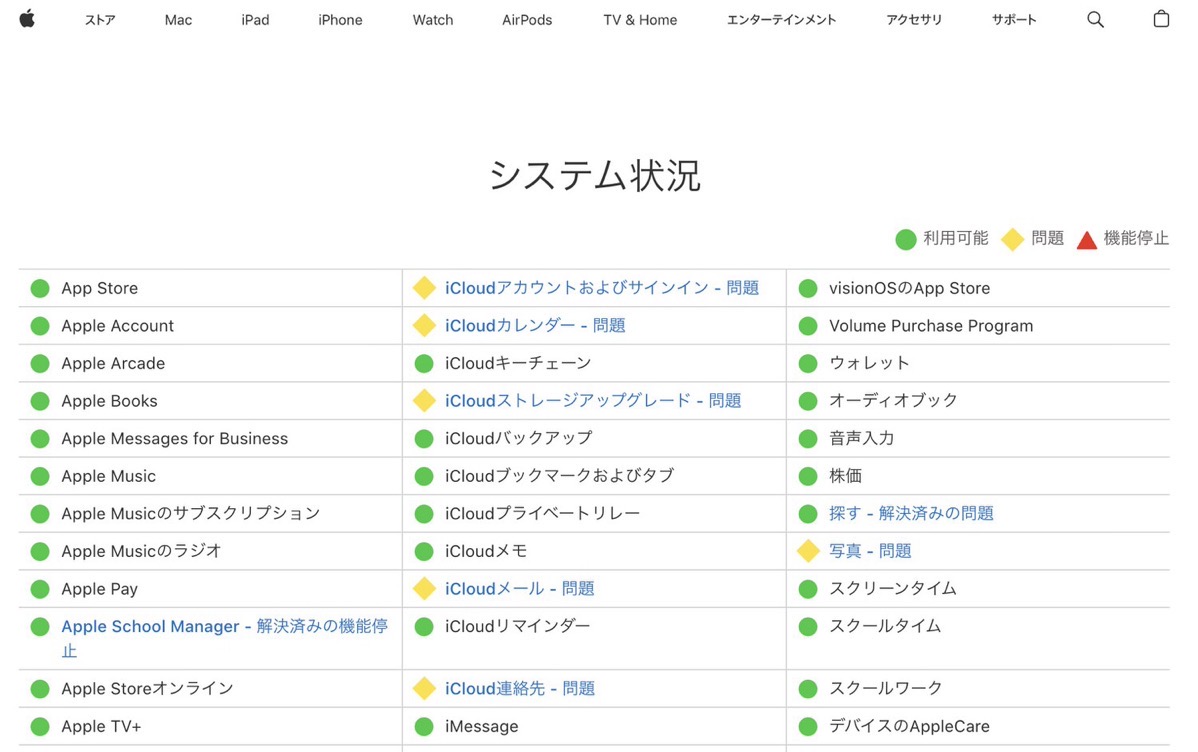This screenshot has height=752, width=1198.
Task: Click yellow diamond beside iCloudメール
Action: click(424, 588)
